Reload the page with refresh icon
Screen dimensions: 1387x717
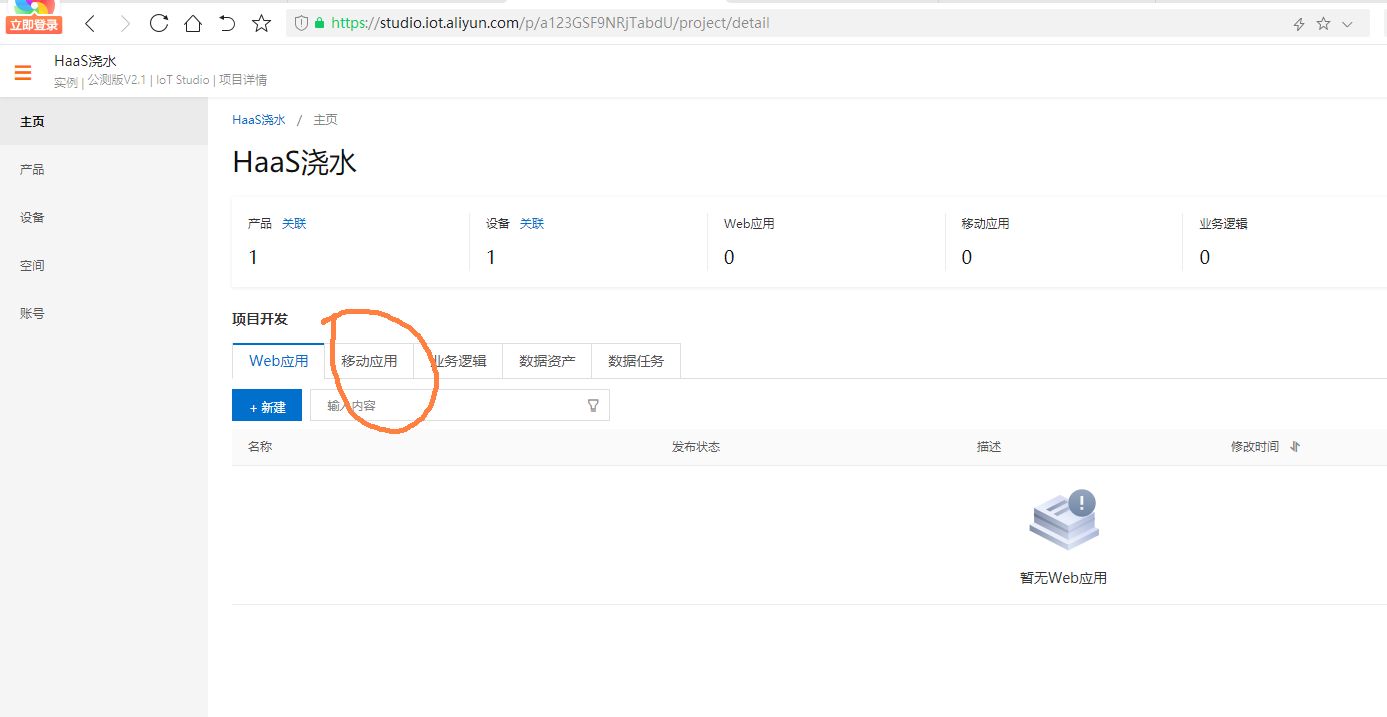pos(158,23)
